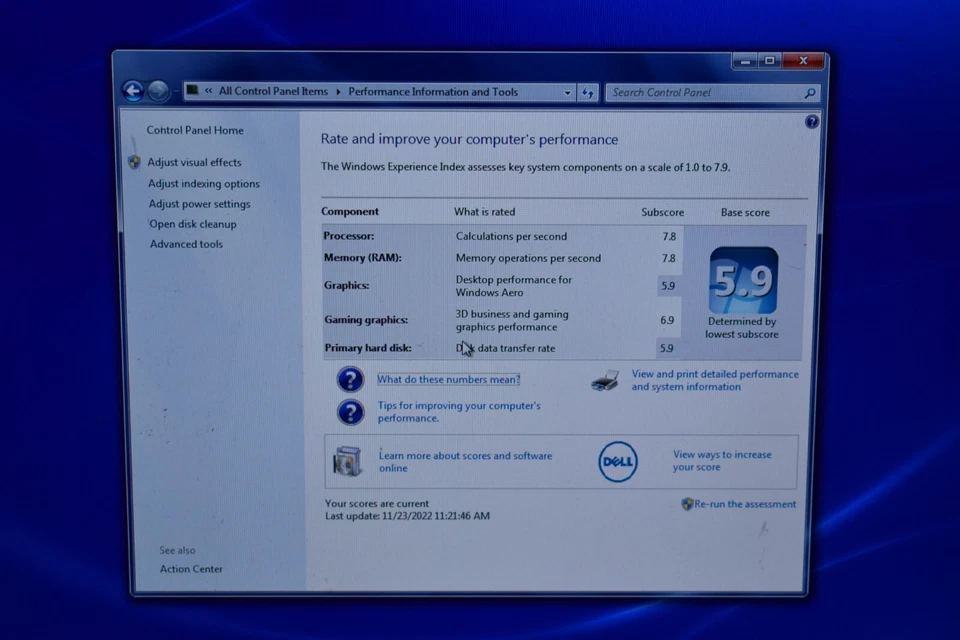Open Tips for improving your computer's performance
The width and height of the screenshot is (960, 640).
point(459,412)
